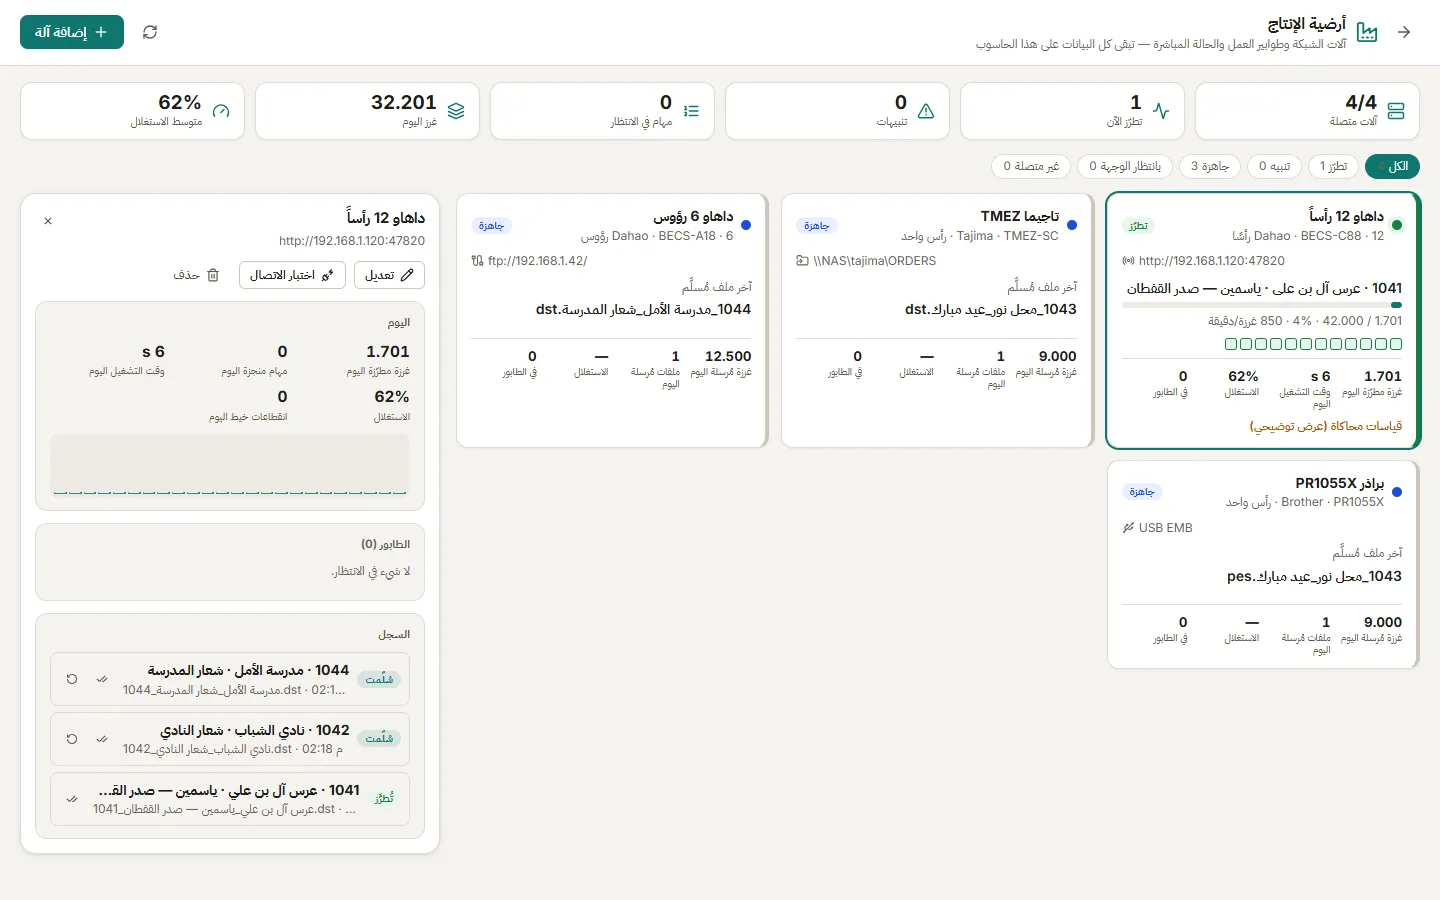Viewport: 1440px width, 900px height.
Task: Click the اختبار الاتصال test connection button
Action: coord(292,275)
